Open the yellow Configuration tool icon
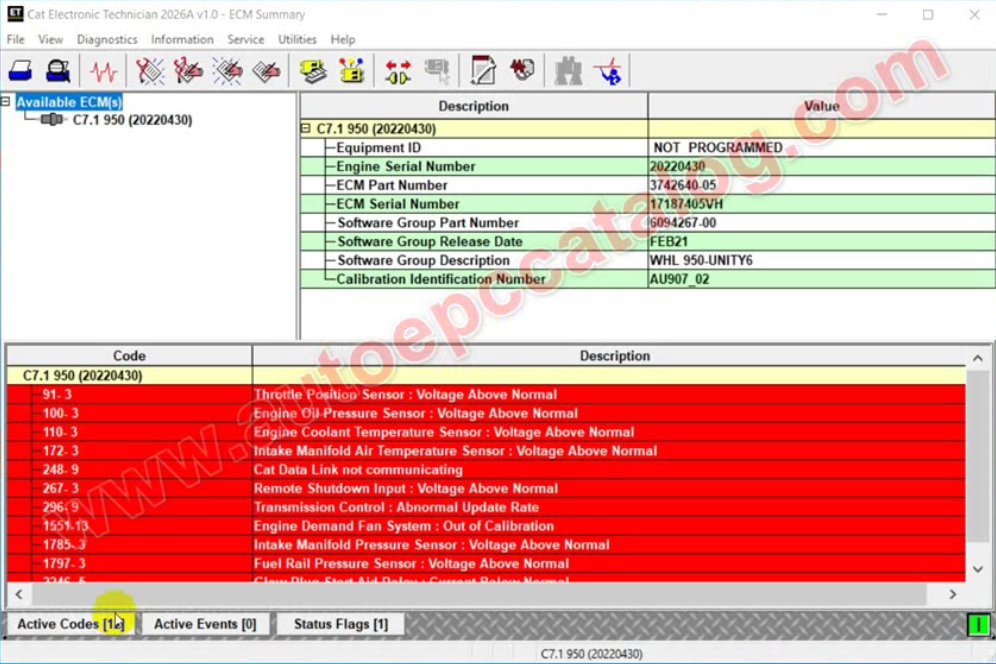 pos(351,72)
